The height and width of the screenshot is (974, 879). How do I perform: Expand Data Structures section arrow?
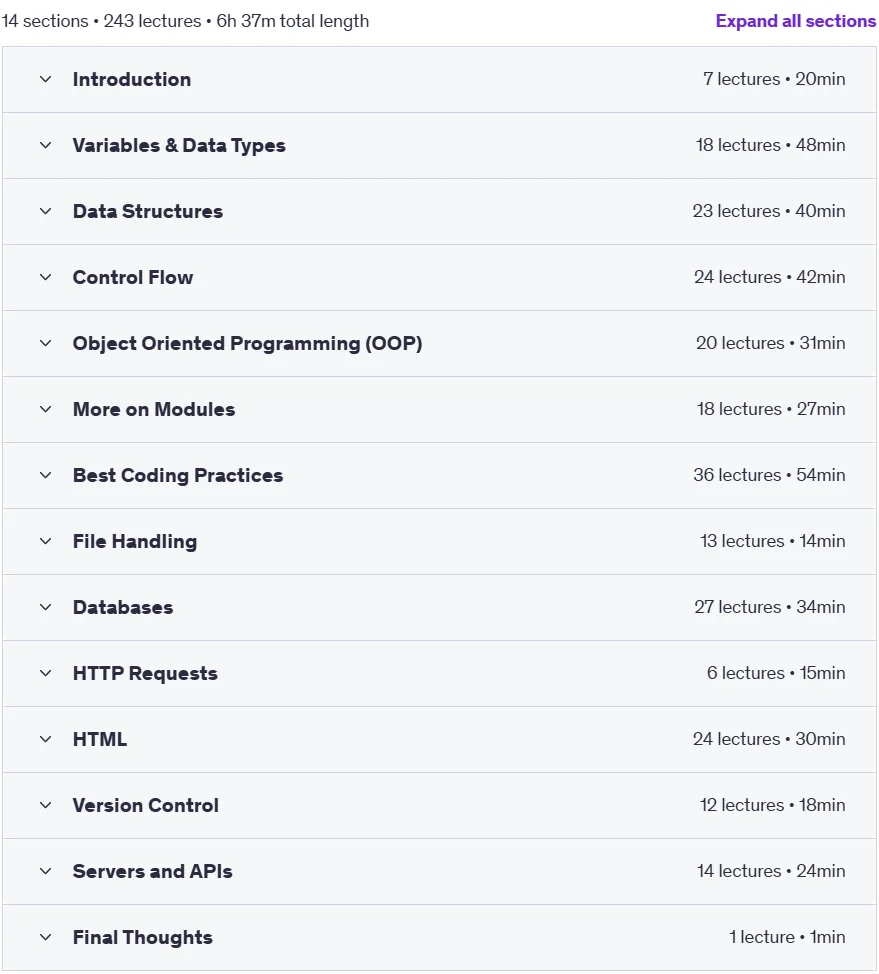click(45, 211)
